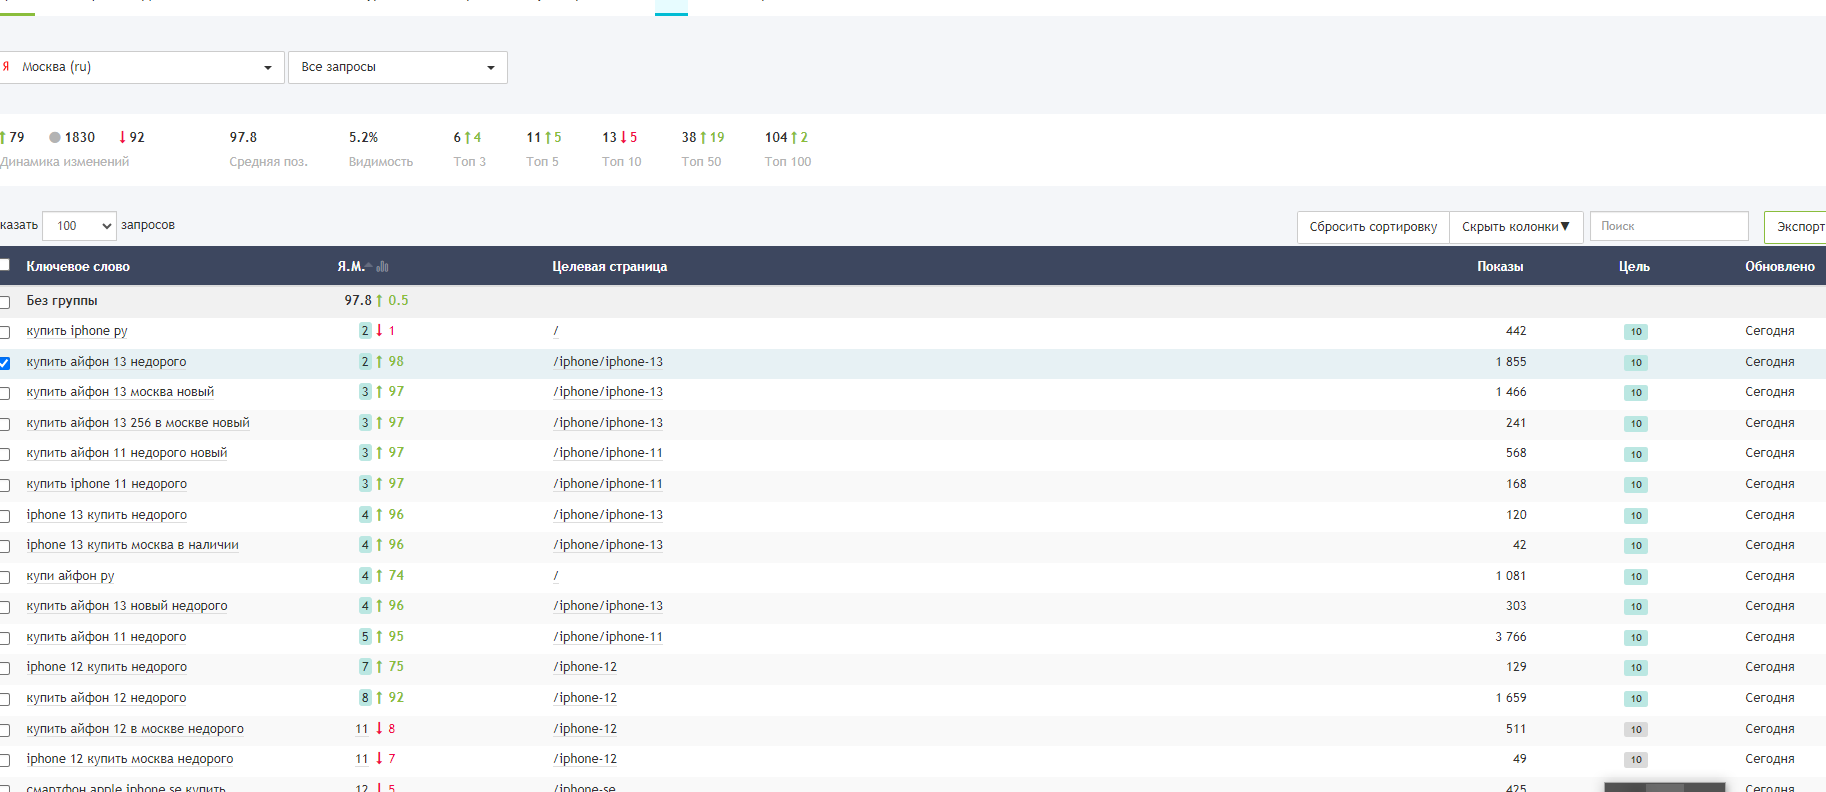The width and height of the screenshot is (1826, 792).
Task: Check the 'купи айфон ру' row checkbox
Action: 4,577
